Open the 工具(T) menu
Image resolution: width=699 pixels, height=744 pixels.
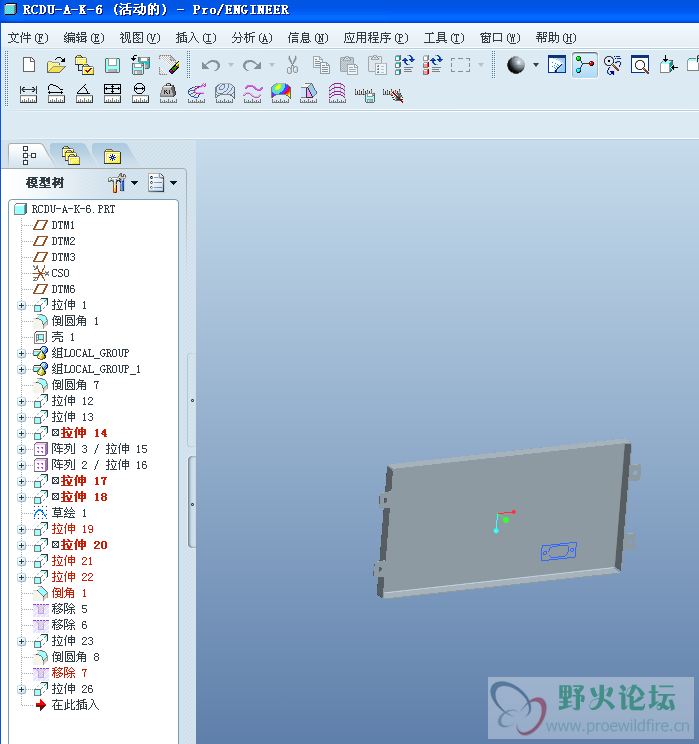pos(444,37)
